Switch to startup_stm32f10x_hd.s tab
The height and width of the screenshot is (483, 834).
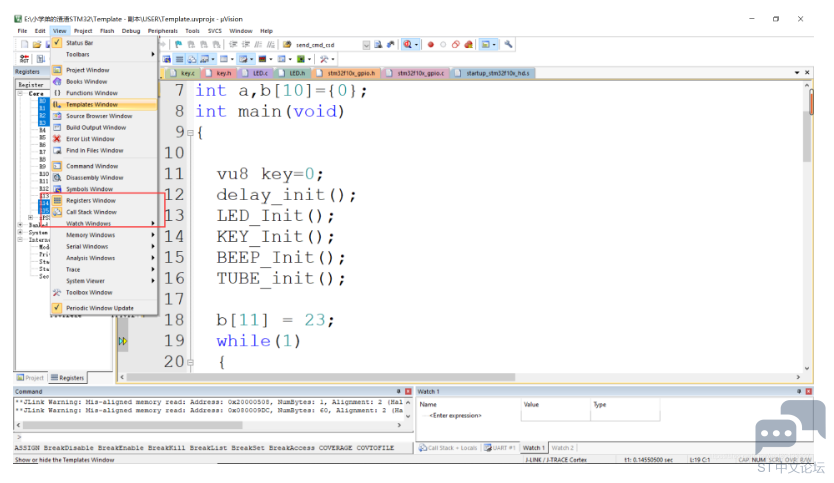[x=493, y=73]
